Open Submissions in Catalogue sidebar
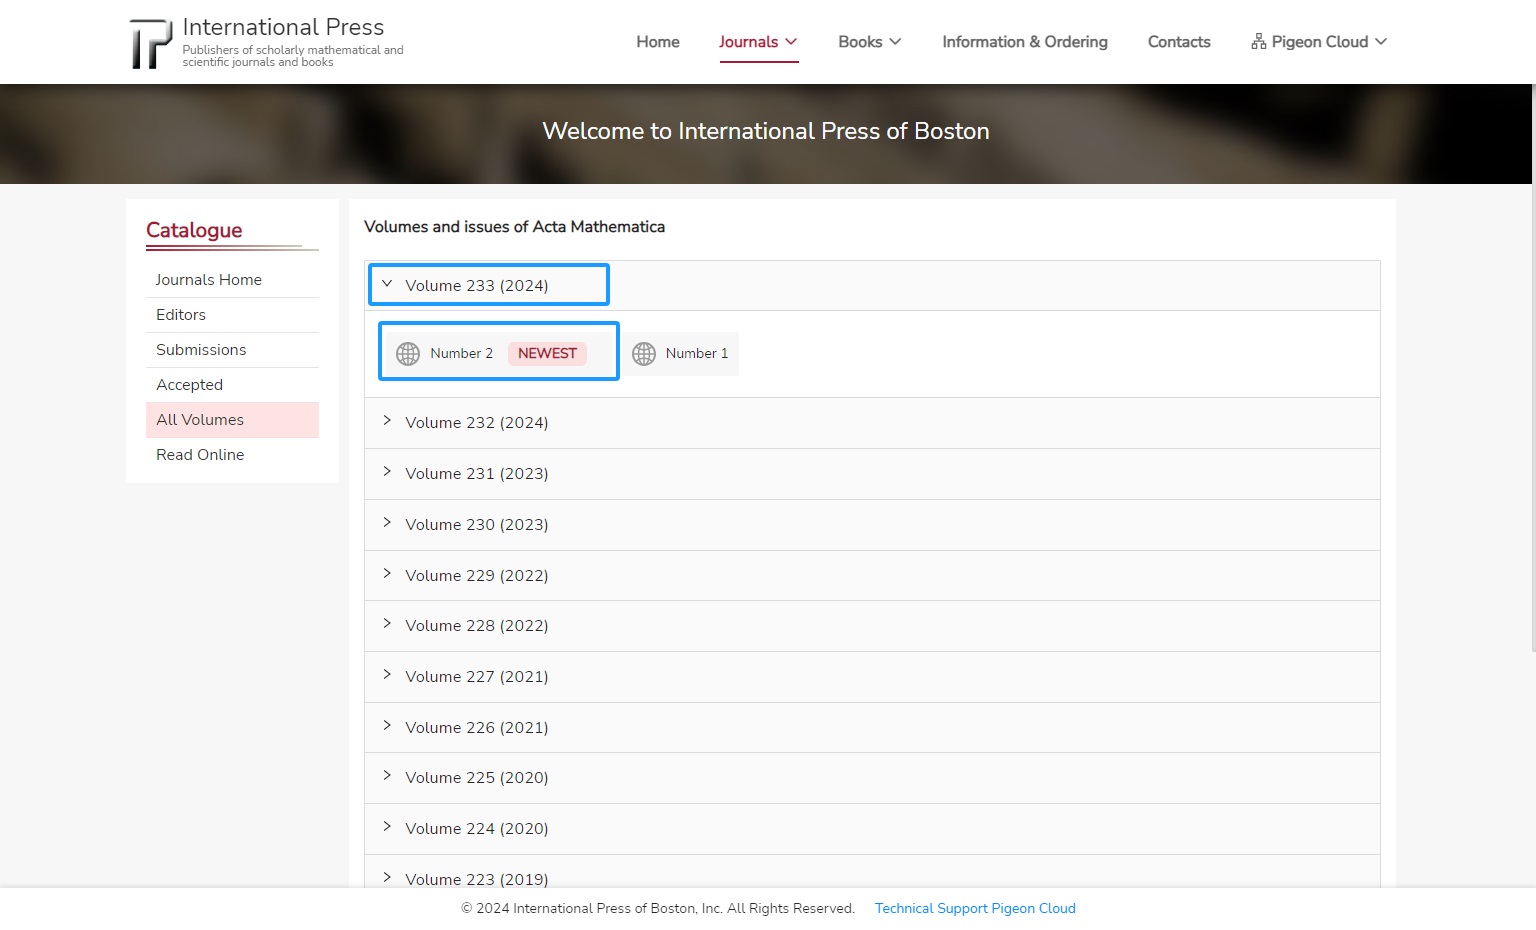The image size is (1536, 930). (232, 350)
